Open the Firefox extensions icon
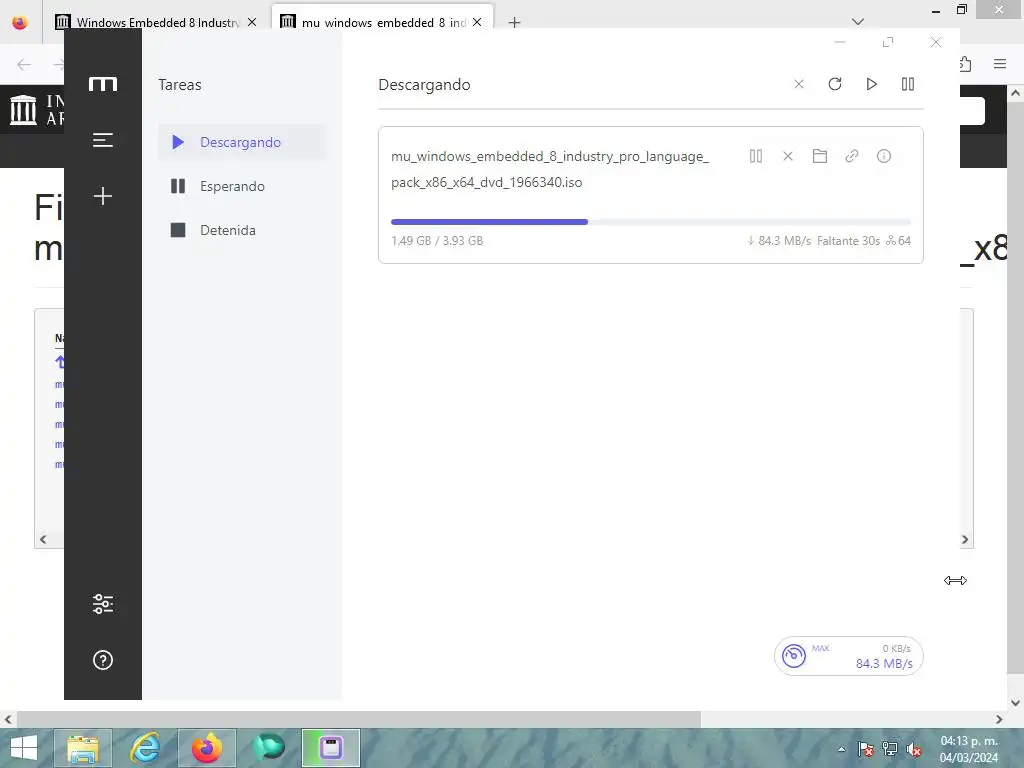 (966, 64)
